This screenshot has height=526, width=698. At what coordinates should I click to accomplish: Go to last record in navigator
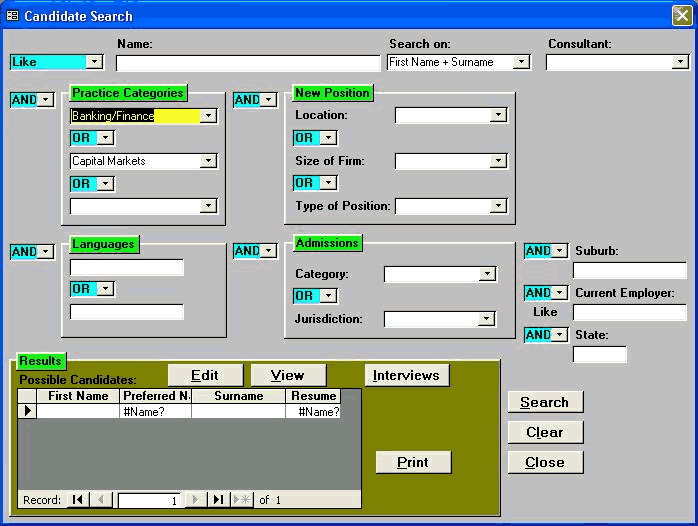pyautogui.click(x=219, y=500)
